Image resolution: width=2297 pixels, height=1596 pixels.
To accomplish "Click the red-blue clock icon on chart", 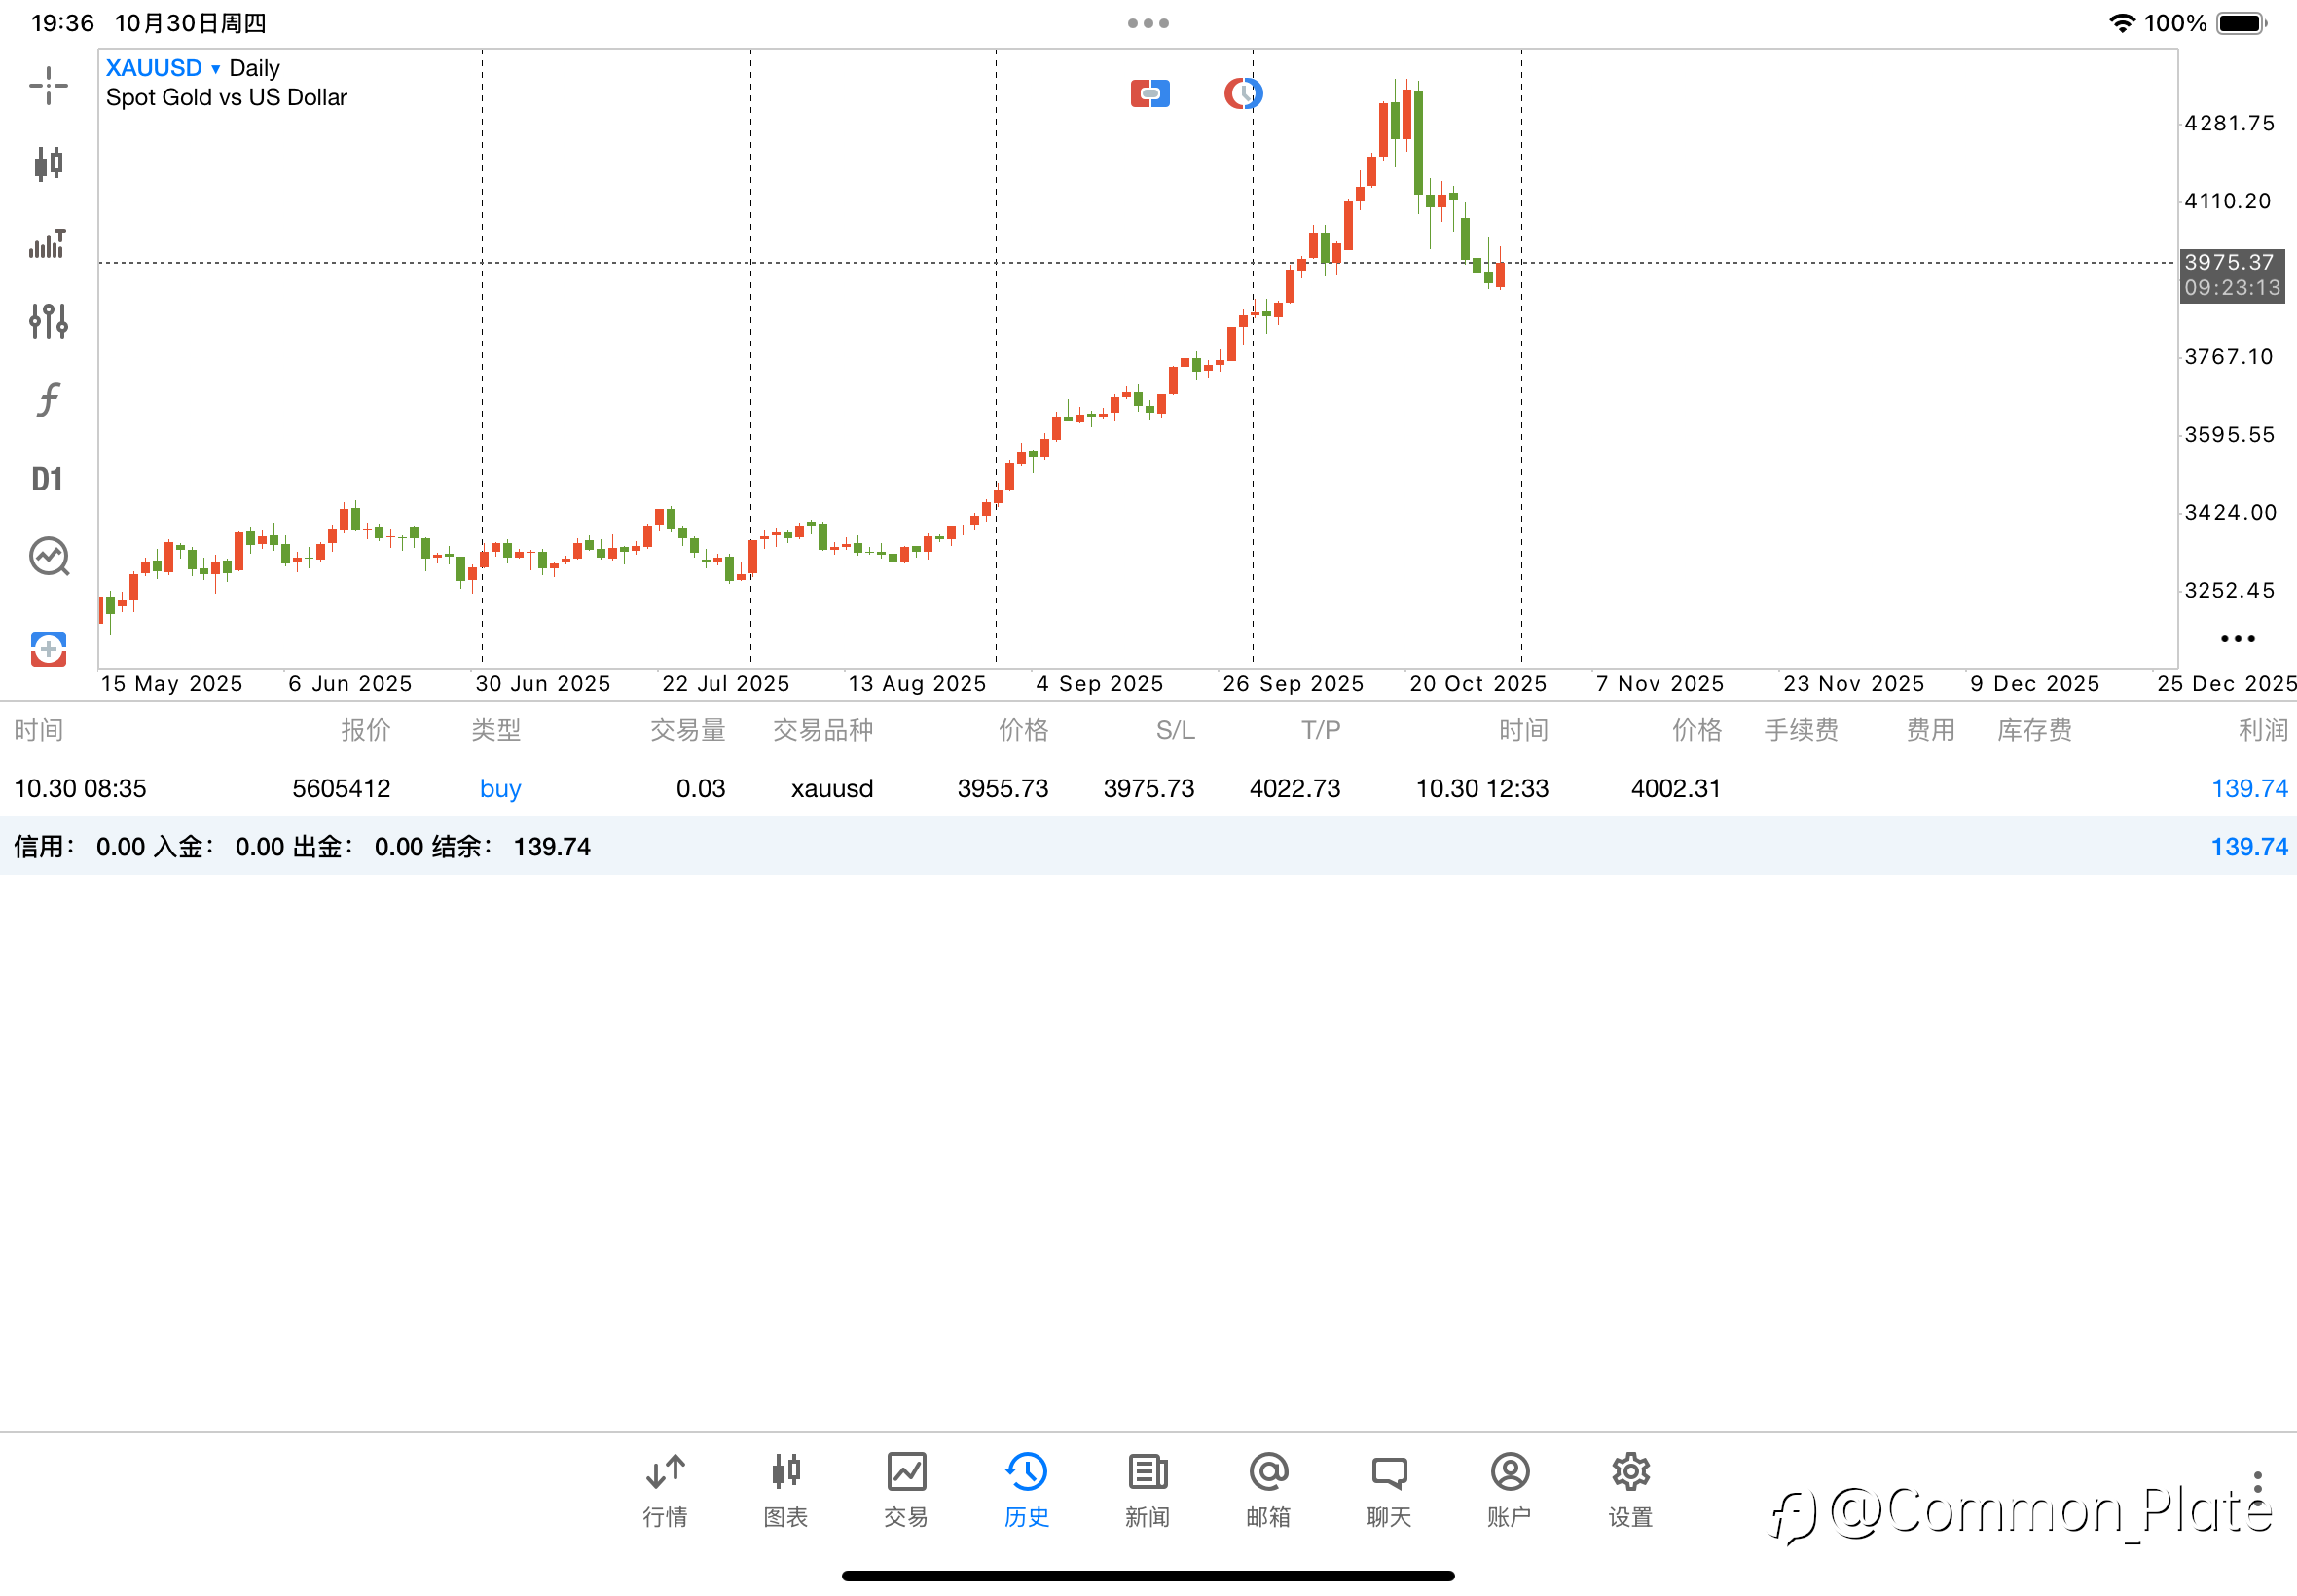I will coord(1243,94).
